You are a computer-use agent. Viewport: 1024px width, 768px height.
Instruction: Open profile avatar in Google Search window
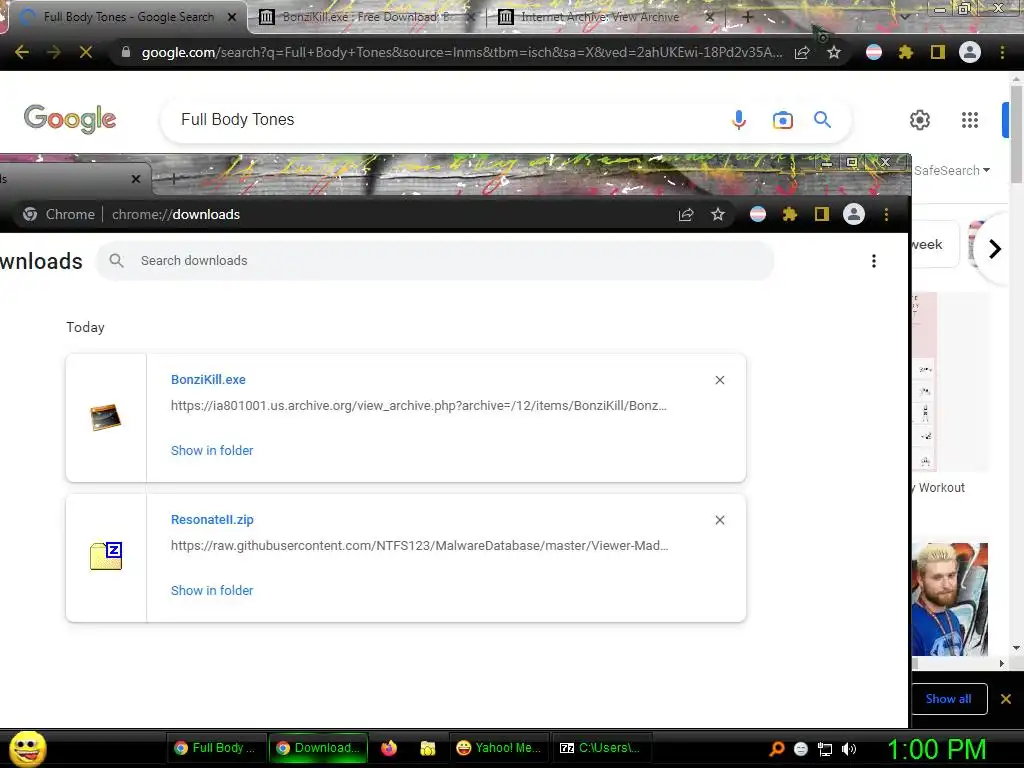970,52
